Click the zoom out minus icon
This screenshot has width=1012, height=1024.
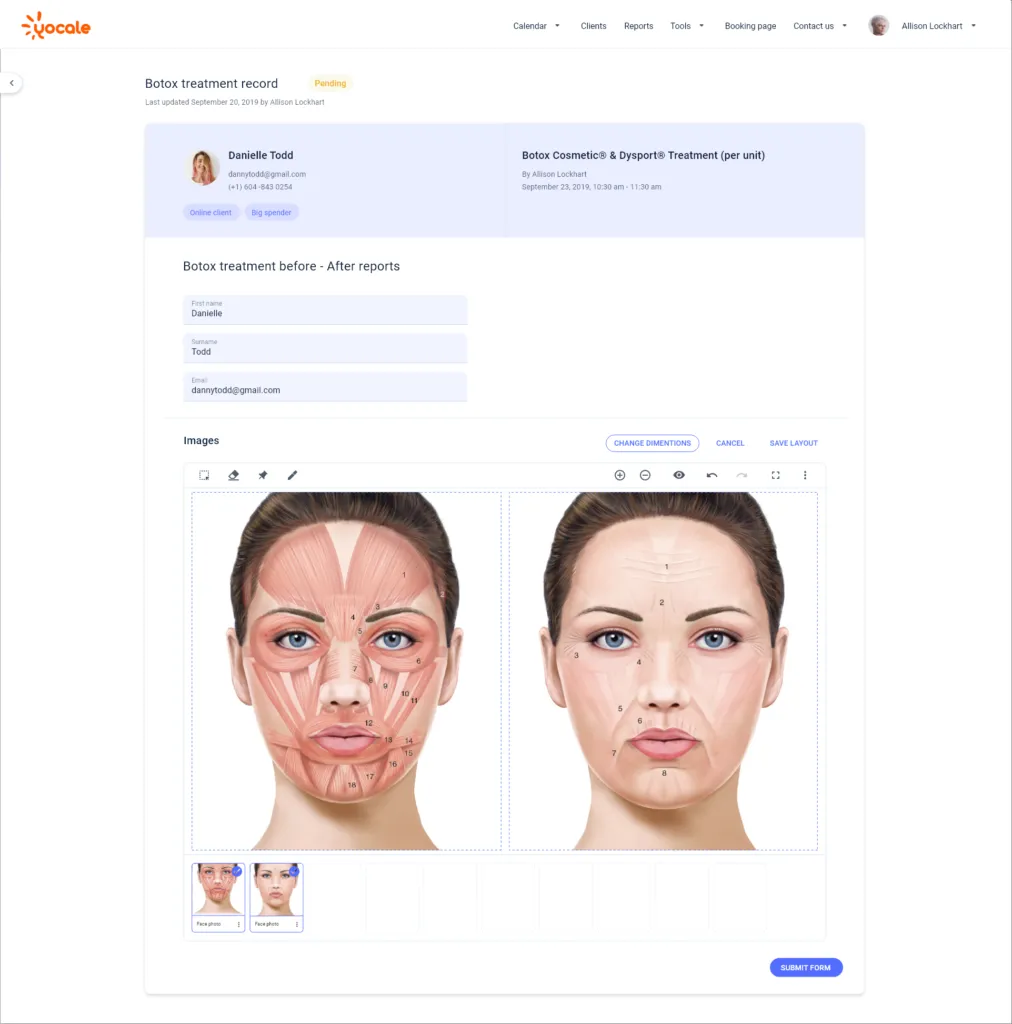coord(645,475)
